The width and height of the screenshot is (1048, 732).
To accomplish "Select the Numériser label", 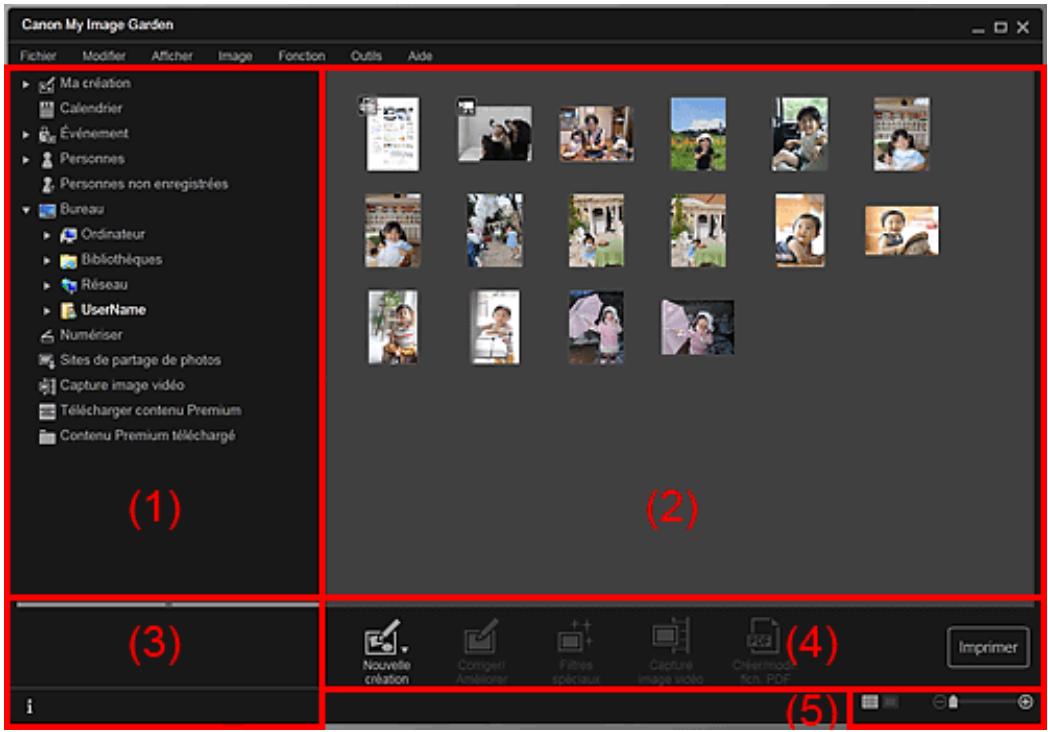I will tap(91, 335).
